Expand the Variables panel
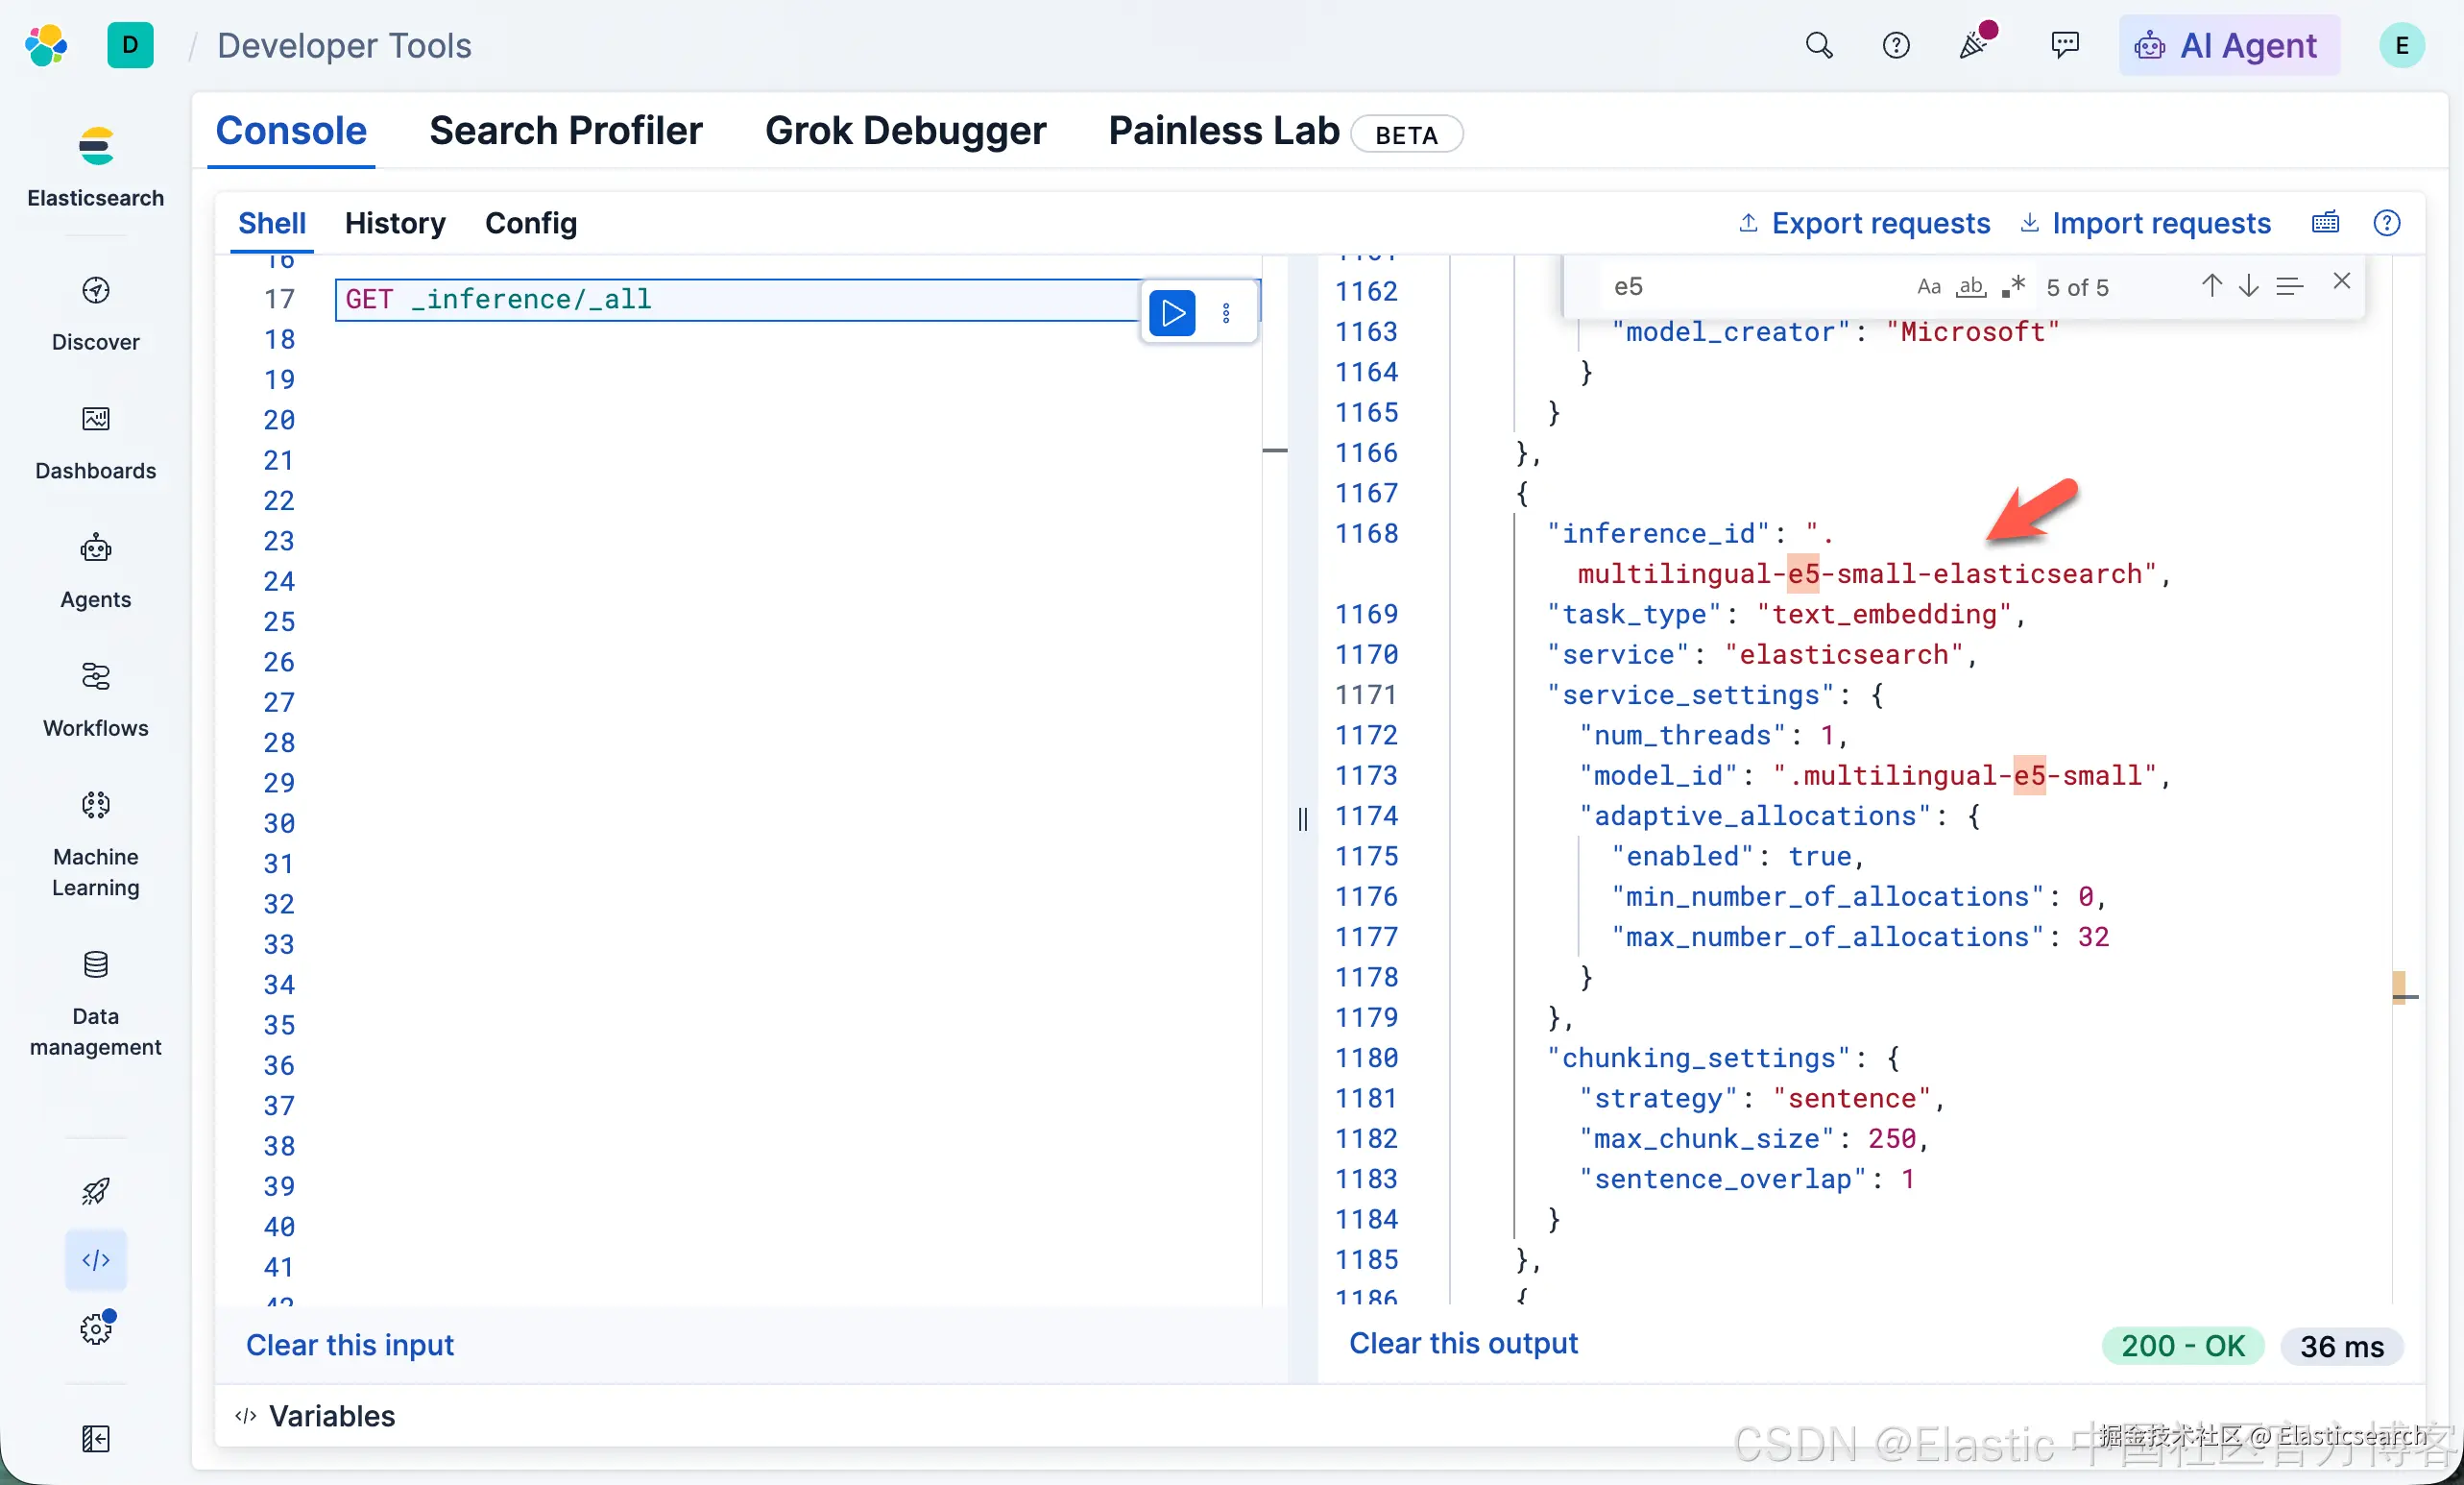The height and width of the screenshot is (1485, 2464). (x=315, y=1416)
